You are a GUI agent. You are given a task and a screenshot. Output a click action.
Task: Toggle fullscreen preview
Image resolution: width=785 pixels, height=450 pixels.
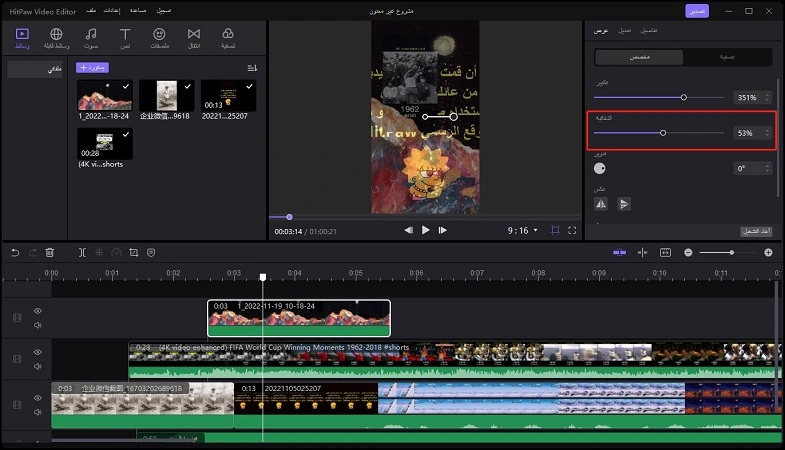point(572,230)
